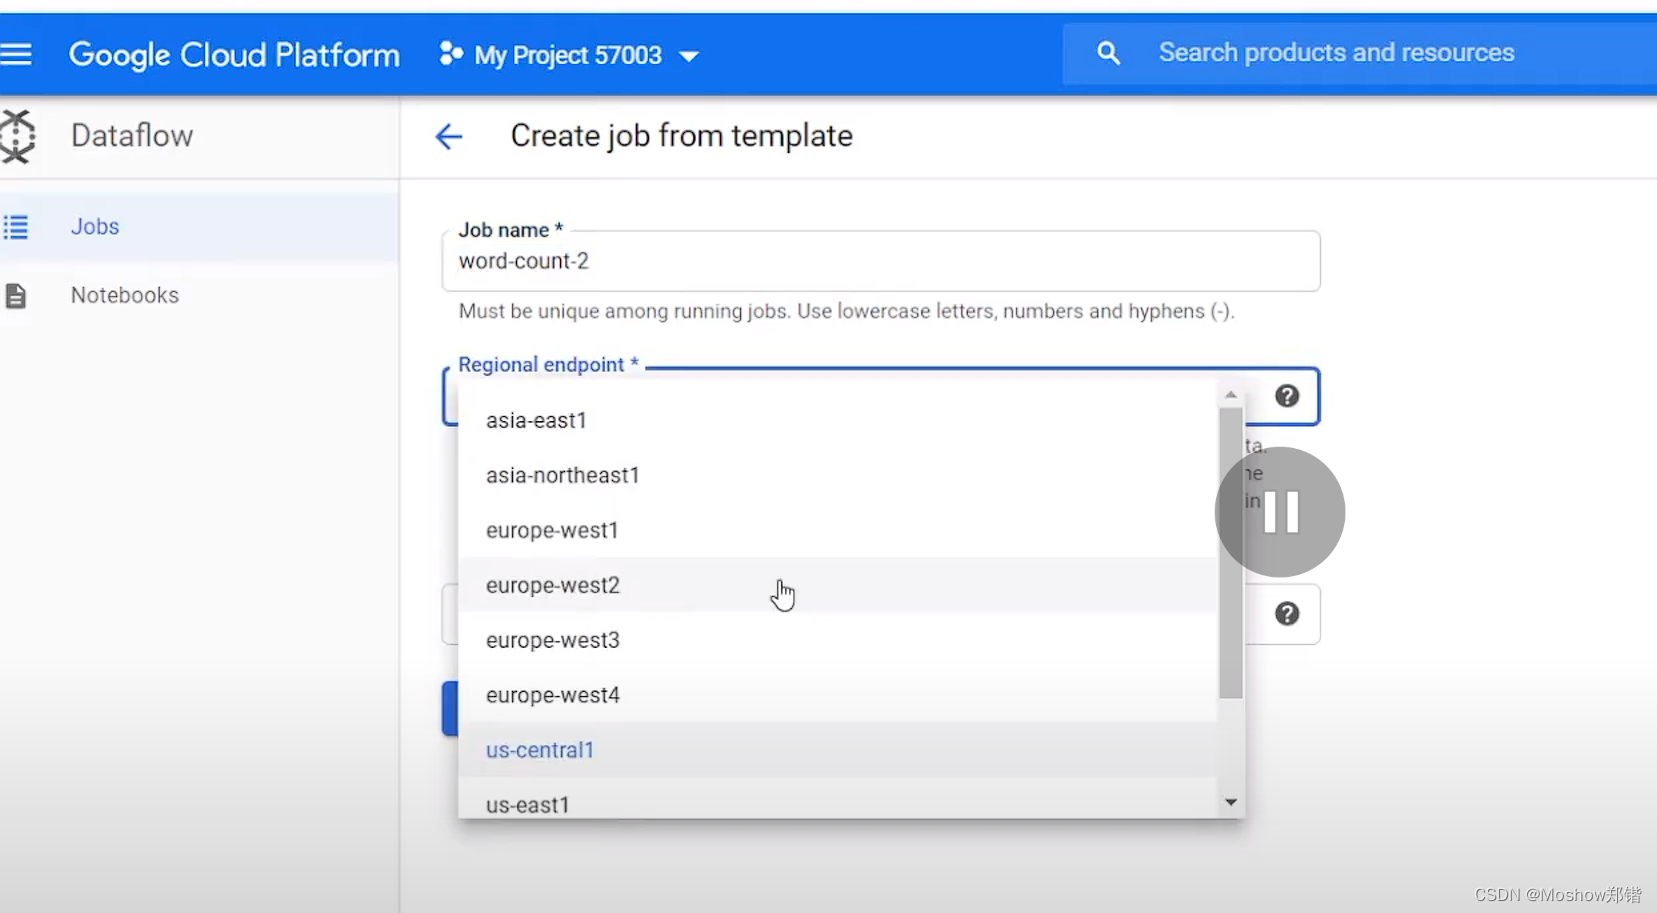
Task: Click the Dataflow heading in the sidebar
Action: pos(132,136)
